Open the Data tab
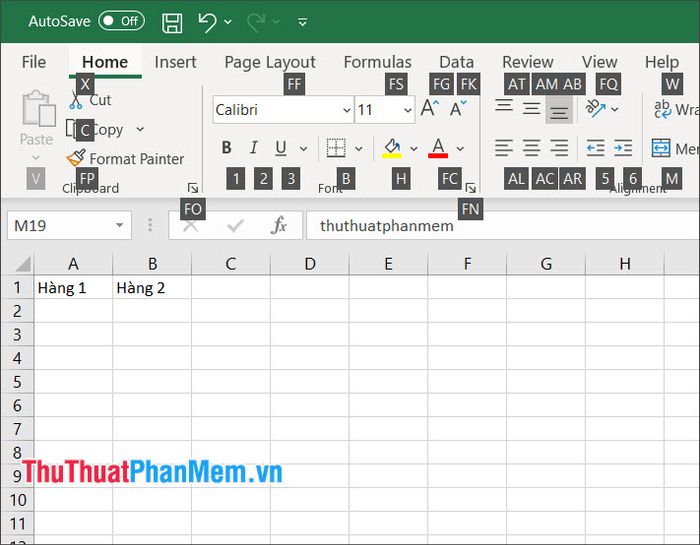The height and width of the screenshot is (545, 700). (x=456, y=62)
